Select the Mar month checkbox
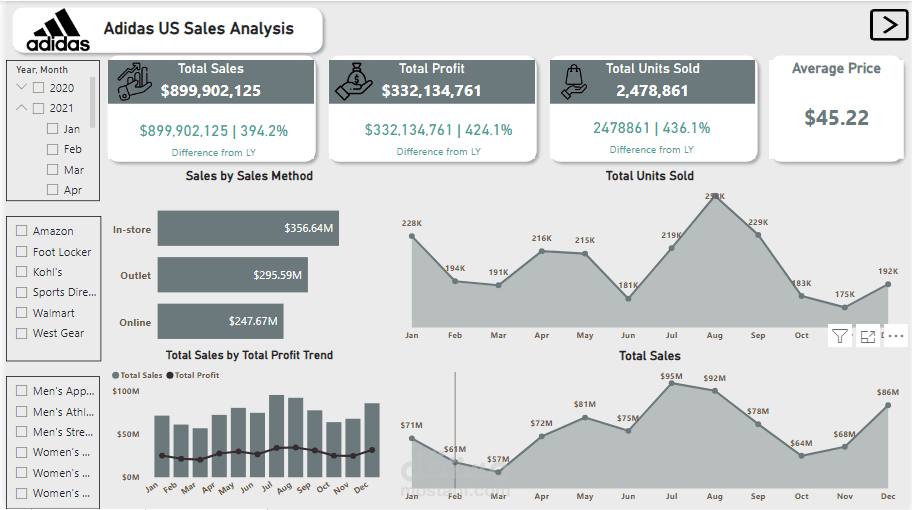The image size is (912, 510). coord(52,169)
